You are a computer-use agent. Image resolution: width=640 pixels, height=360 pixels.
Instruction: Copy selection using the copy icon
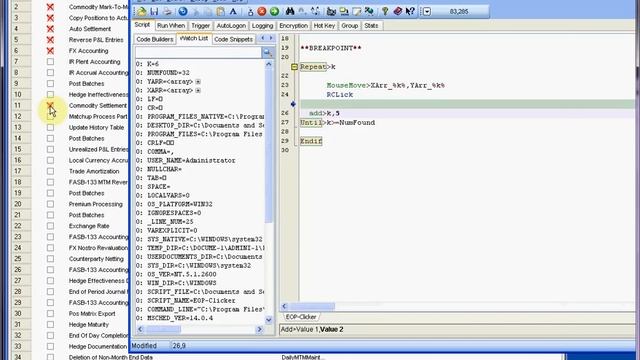pyautogui.click(x=208, y=11)
